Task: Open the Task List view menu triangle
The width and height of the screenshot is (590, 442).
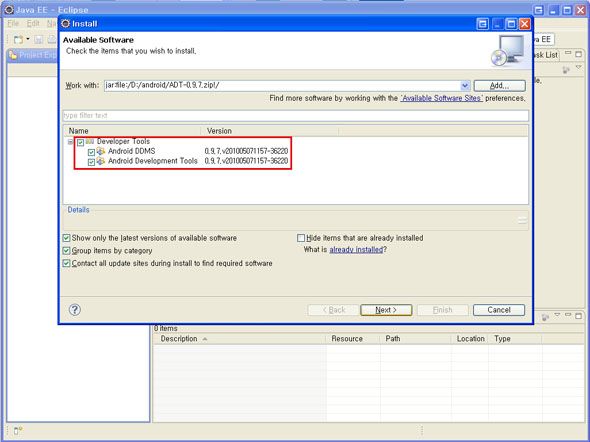Action: (578, 68)
